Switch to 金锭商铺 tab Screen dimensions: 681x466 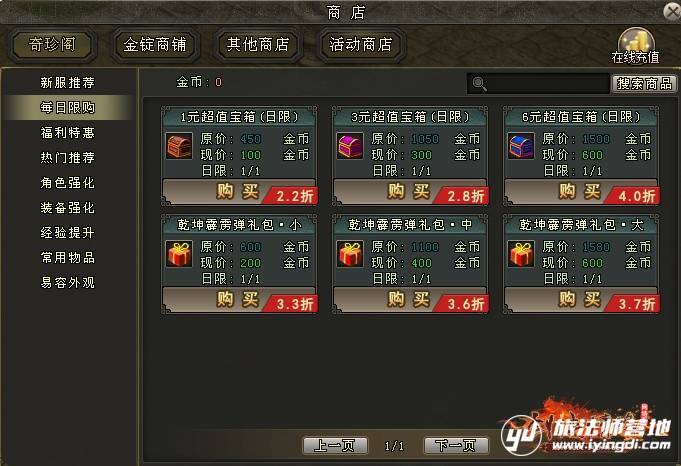155,45
